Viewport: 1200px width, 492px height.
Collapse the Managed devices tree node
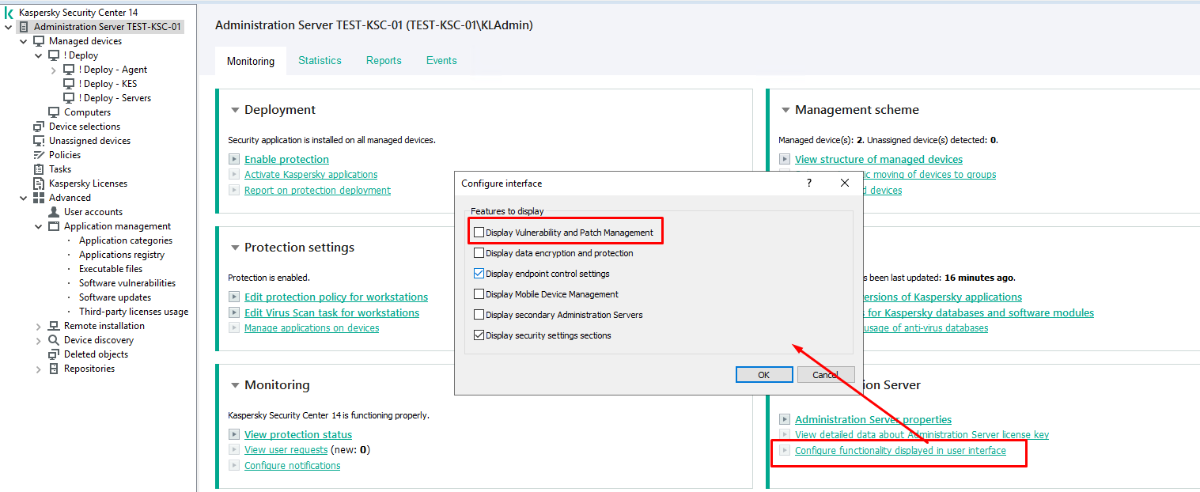[x=24, y=41]
